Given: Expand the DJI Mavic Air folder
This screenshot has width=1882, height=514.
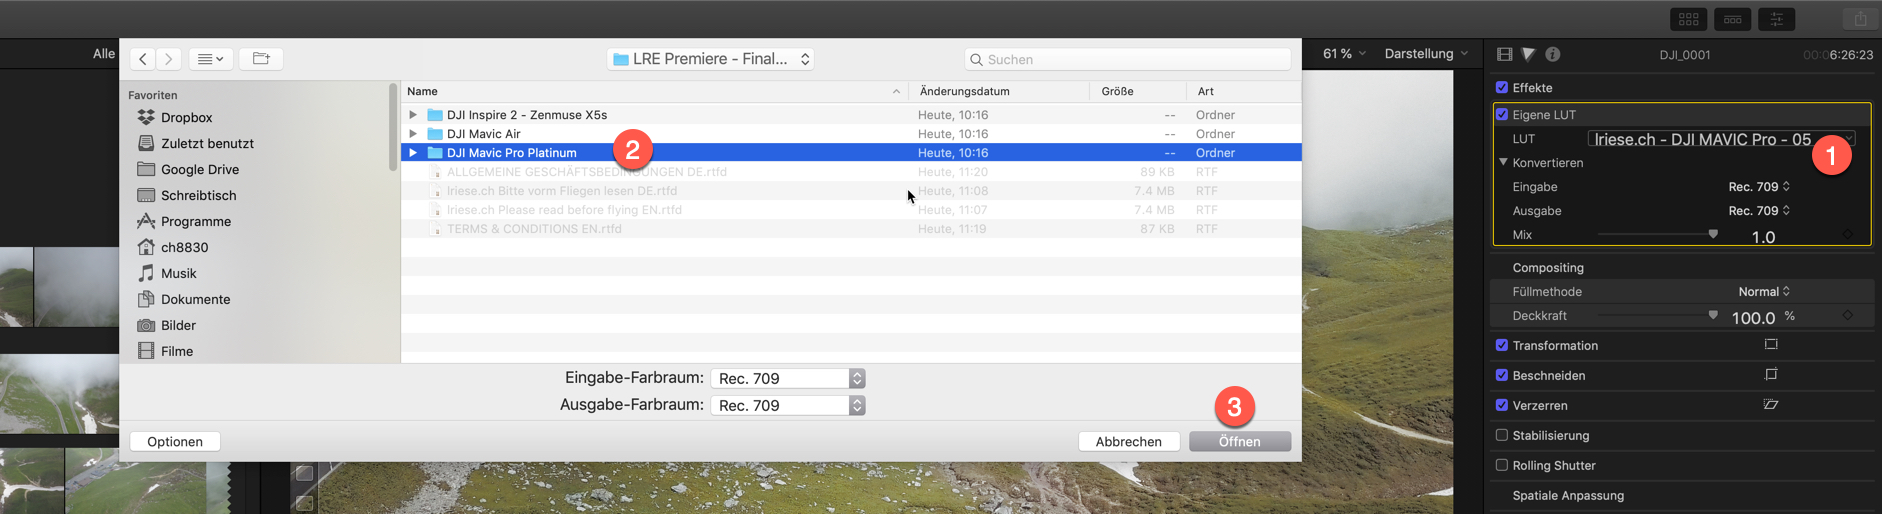Looking at the screenshot, I should tap(413, 134).
